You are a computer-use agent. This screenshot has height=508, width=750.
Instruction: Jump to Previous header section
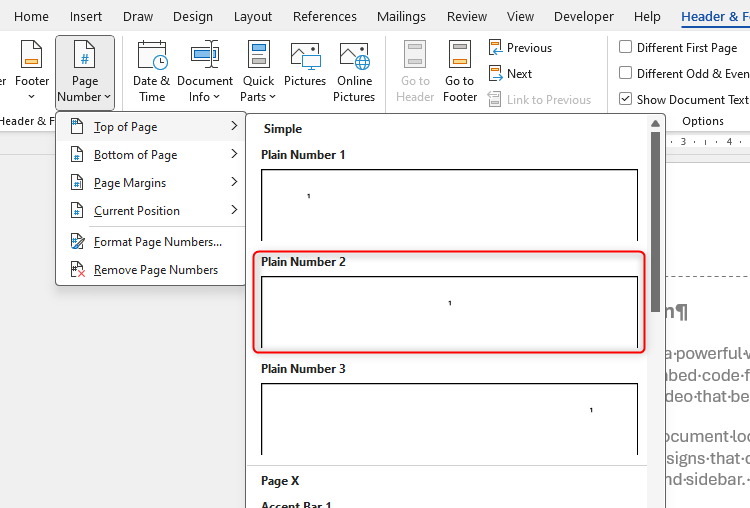(x=520, y=48)
